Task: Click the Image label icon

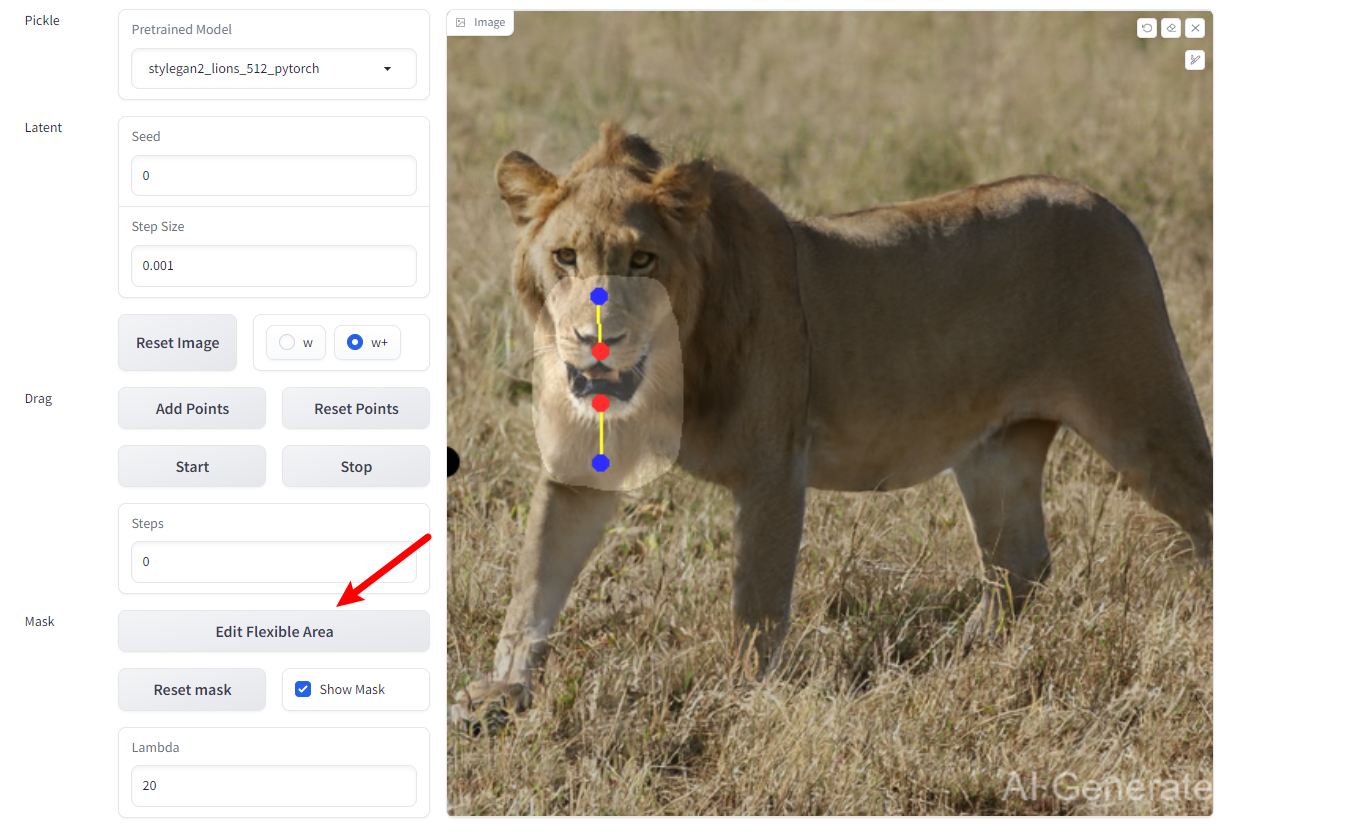Action: point(460,22)
